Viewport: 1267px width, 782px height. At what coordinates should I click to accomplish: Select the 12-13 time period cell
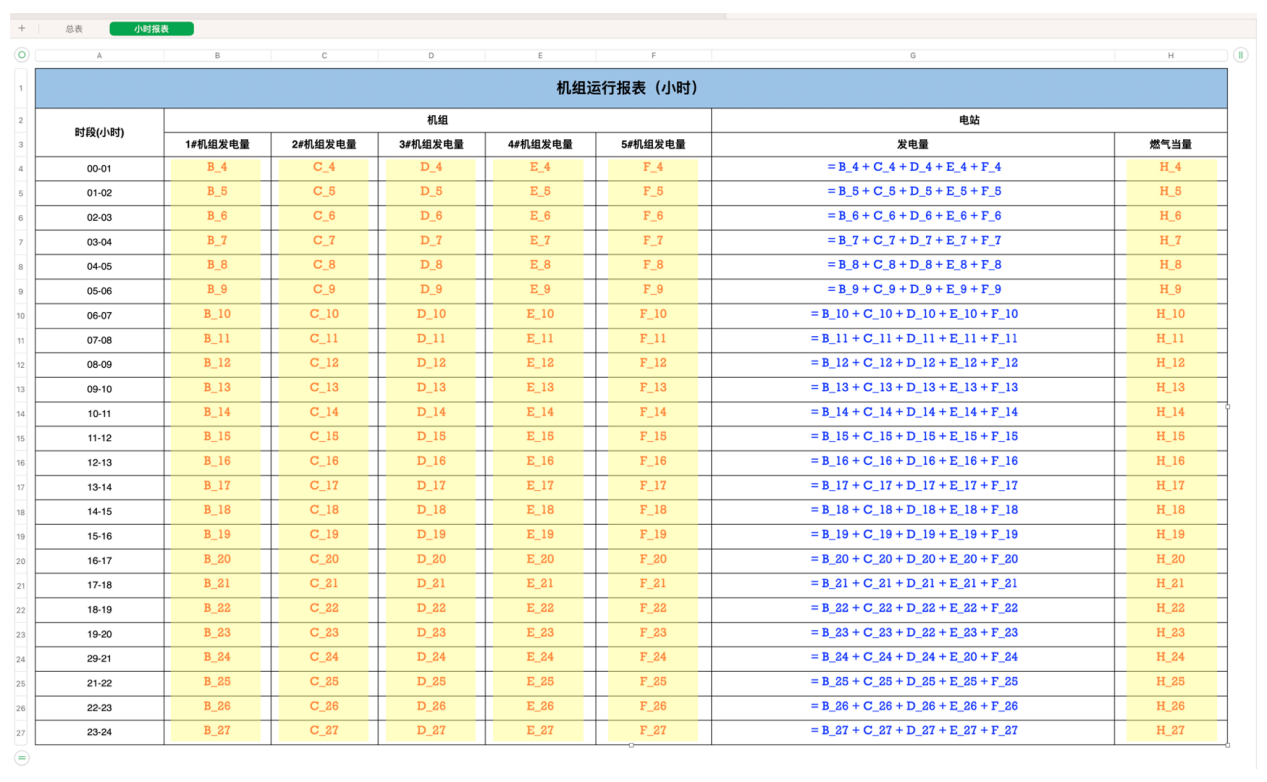(99, 462)
